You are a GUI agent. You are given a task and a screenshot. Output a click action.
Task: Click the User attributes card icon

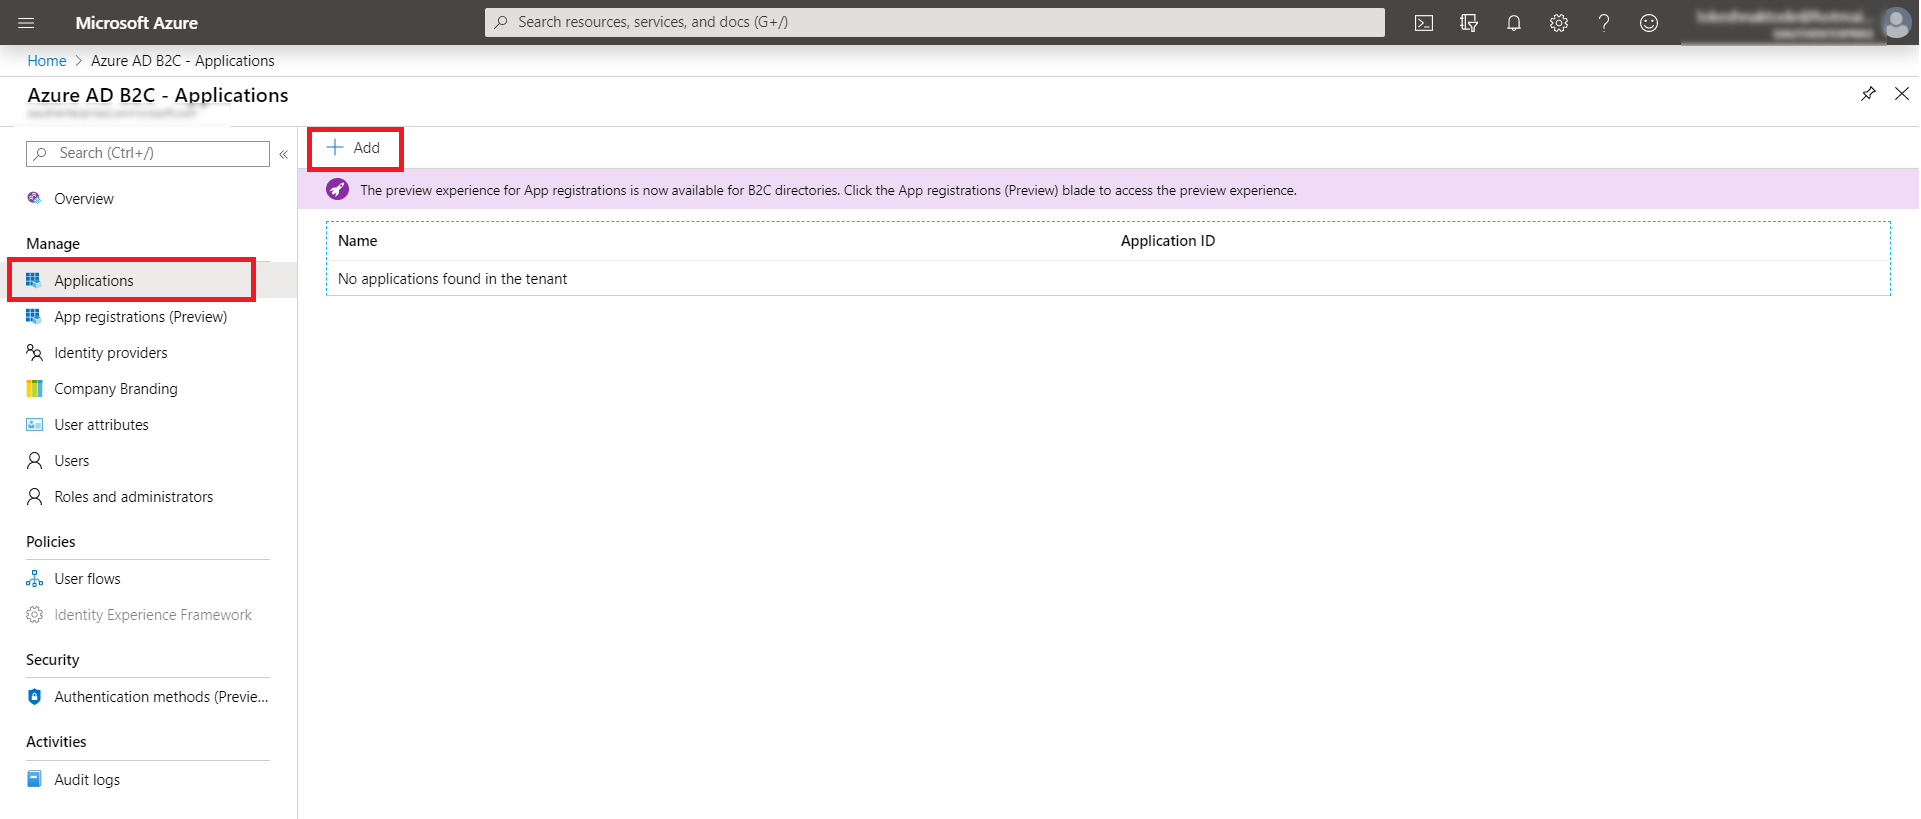(34, 424)
